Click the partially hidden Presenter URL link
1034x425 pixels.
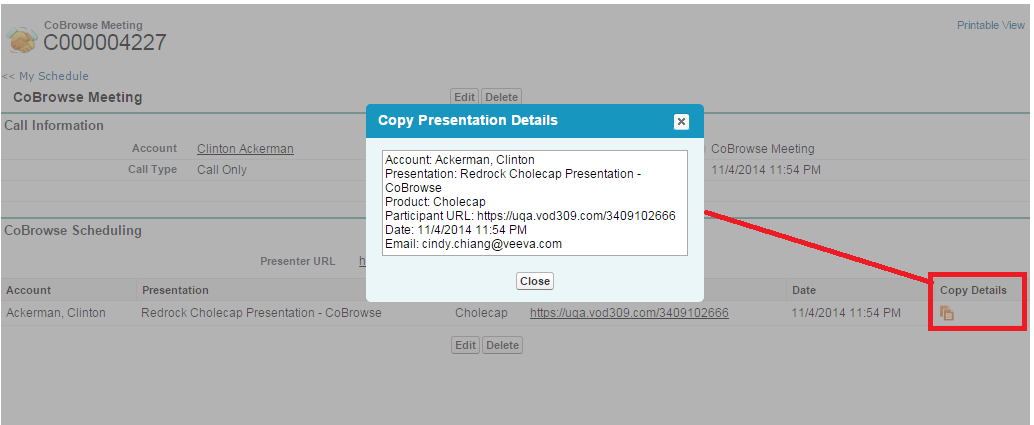click(x=362, y=261)
